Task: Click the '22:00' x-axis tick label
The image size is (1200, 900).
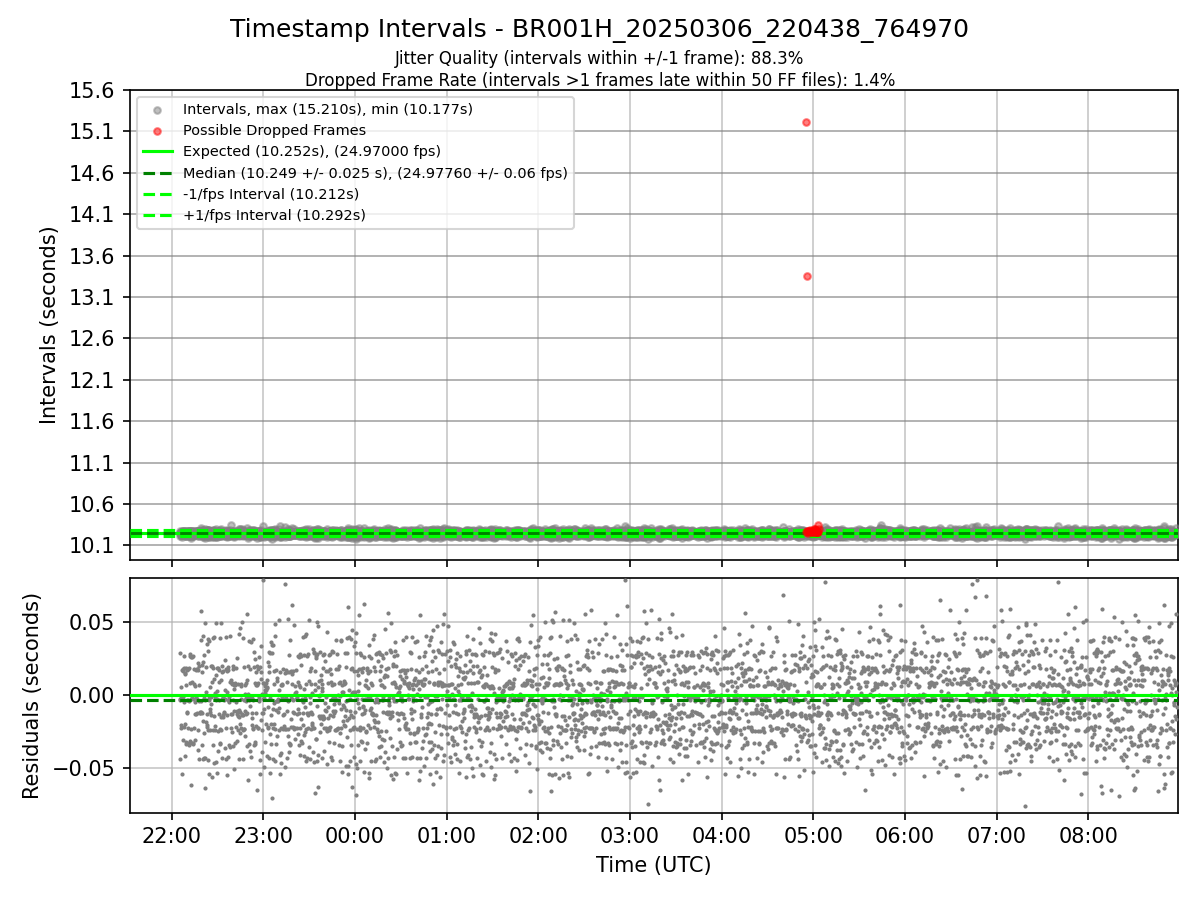Action: (172, 835)
